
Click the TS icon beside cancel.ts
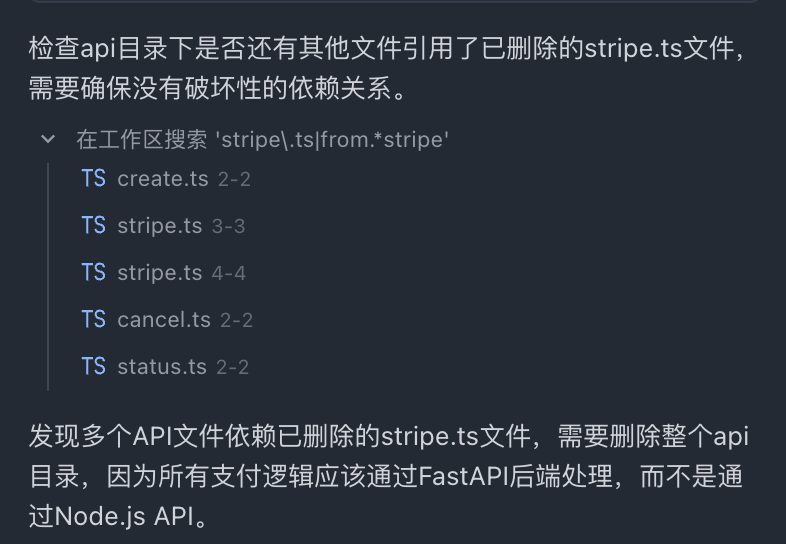[x=94, y=320]
